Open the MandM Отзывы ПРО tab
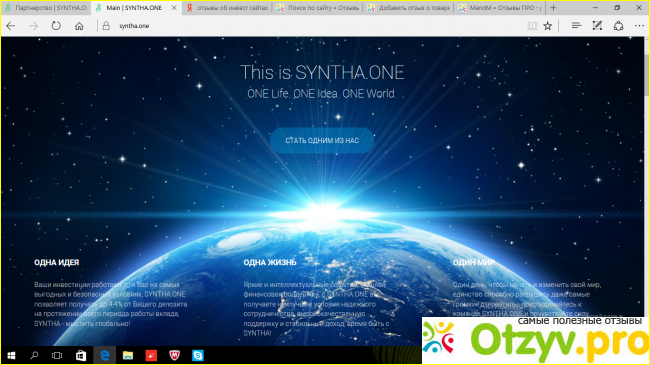This screenshot has width=650, height=365. click(x=500, y=8)
